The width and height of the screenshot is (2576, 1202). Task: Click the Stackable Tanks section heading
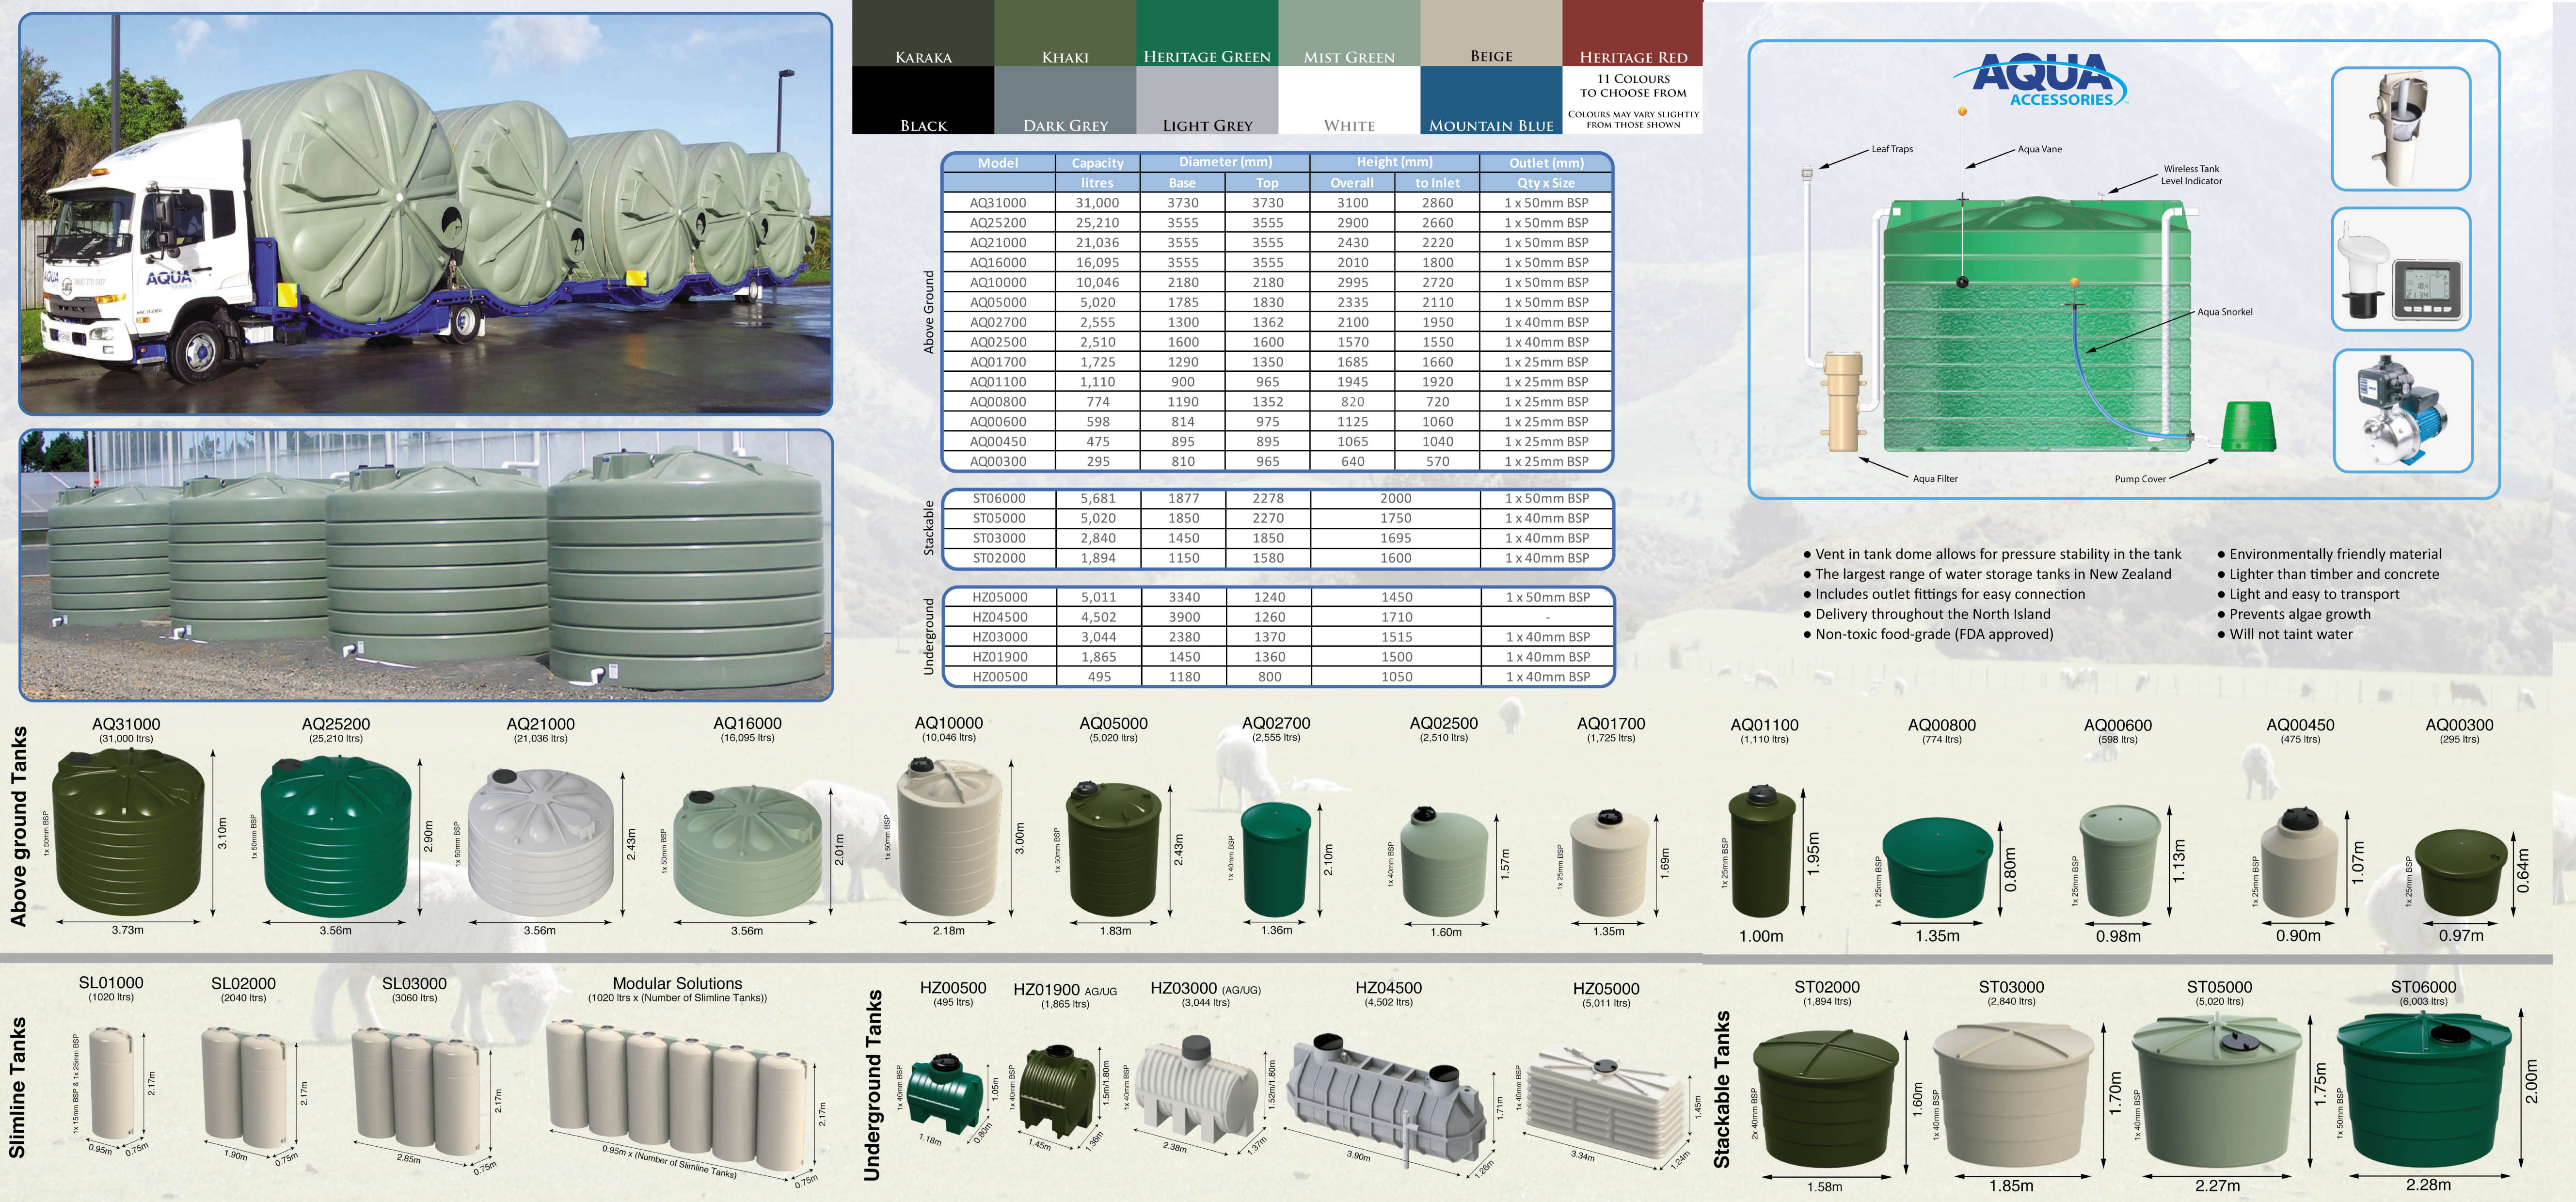(1721, 1089)
